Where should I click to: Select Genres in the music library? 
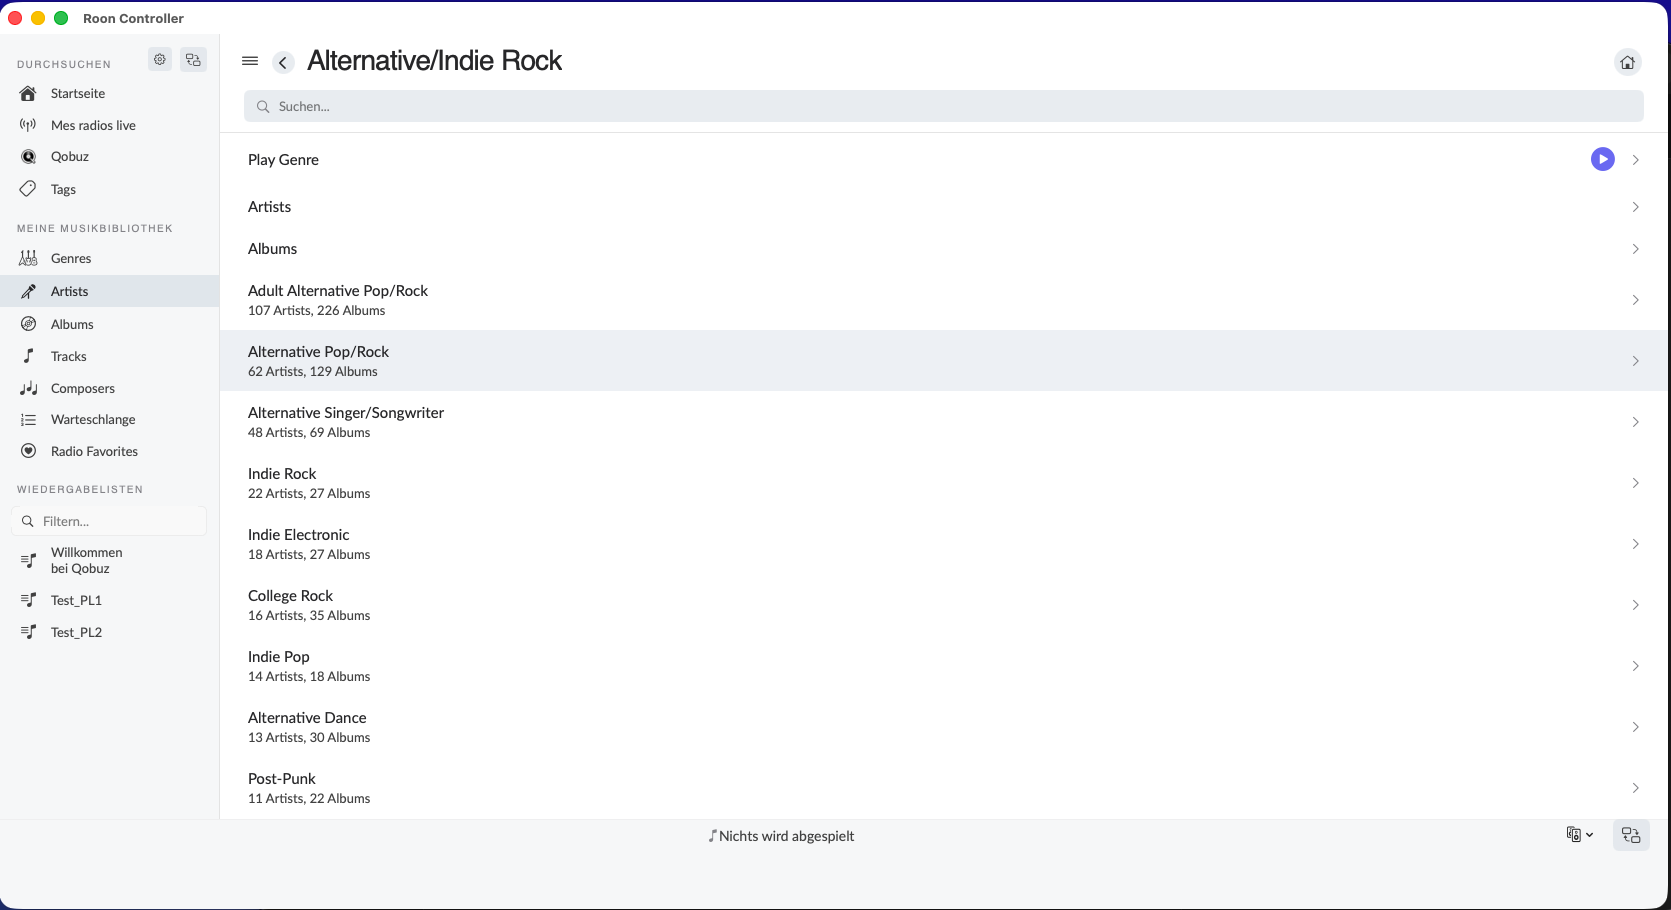pos(71,258)
